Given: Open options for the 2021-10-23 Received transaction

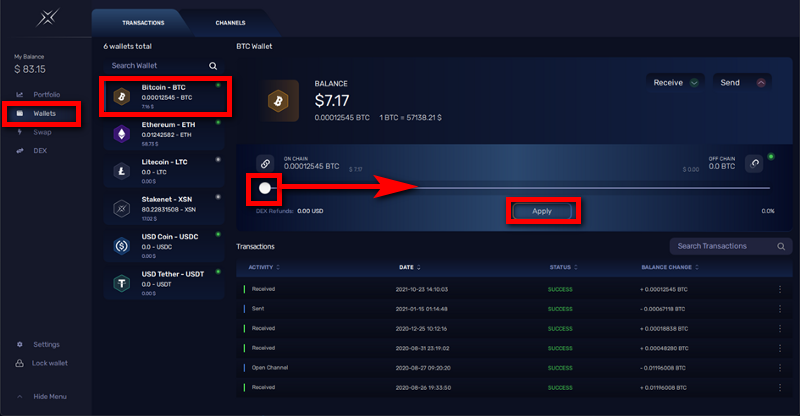Looking at the screenshot, I should point(780,289).
